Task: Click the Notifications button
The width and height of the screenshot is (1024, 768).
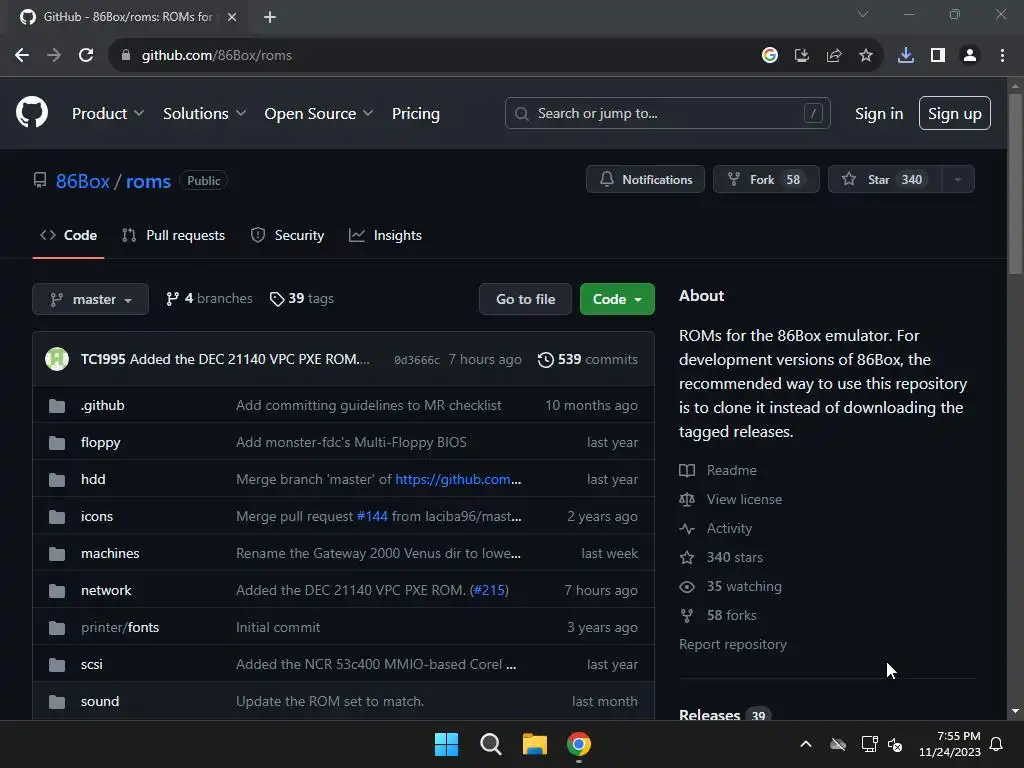Action: pyautogui.click(x=645, y=180)
